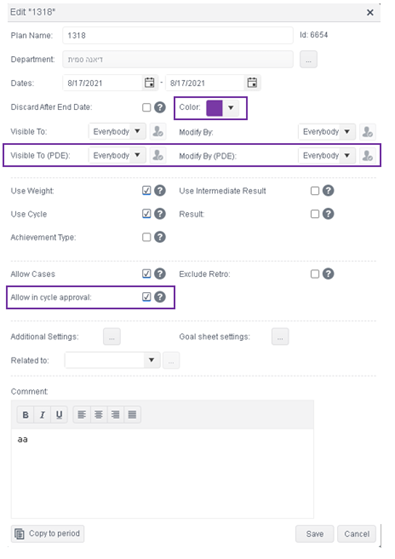Open the start date calendar picker

tap(149, 83)
